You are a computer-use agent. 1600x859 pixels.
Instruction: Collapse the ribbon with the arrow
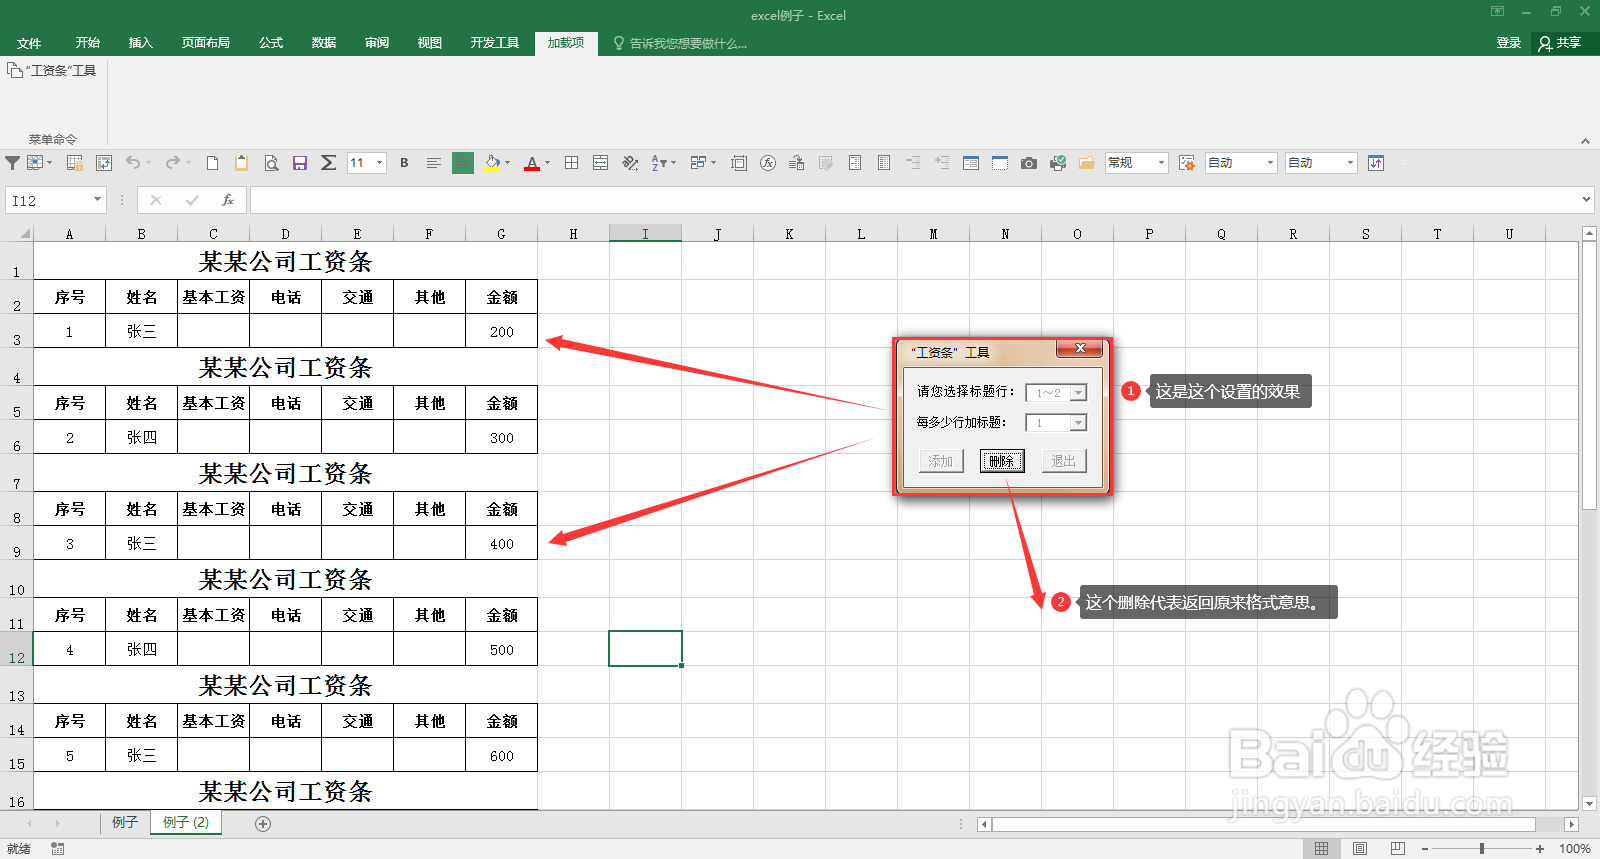(1585, 141)
